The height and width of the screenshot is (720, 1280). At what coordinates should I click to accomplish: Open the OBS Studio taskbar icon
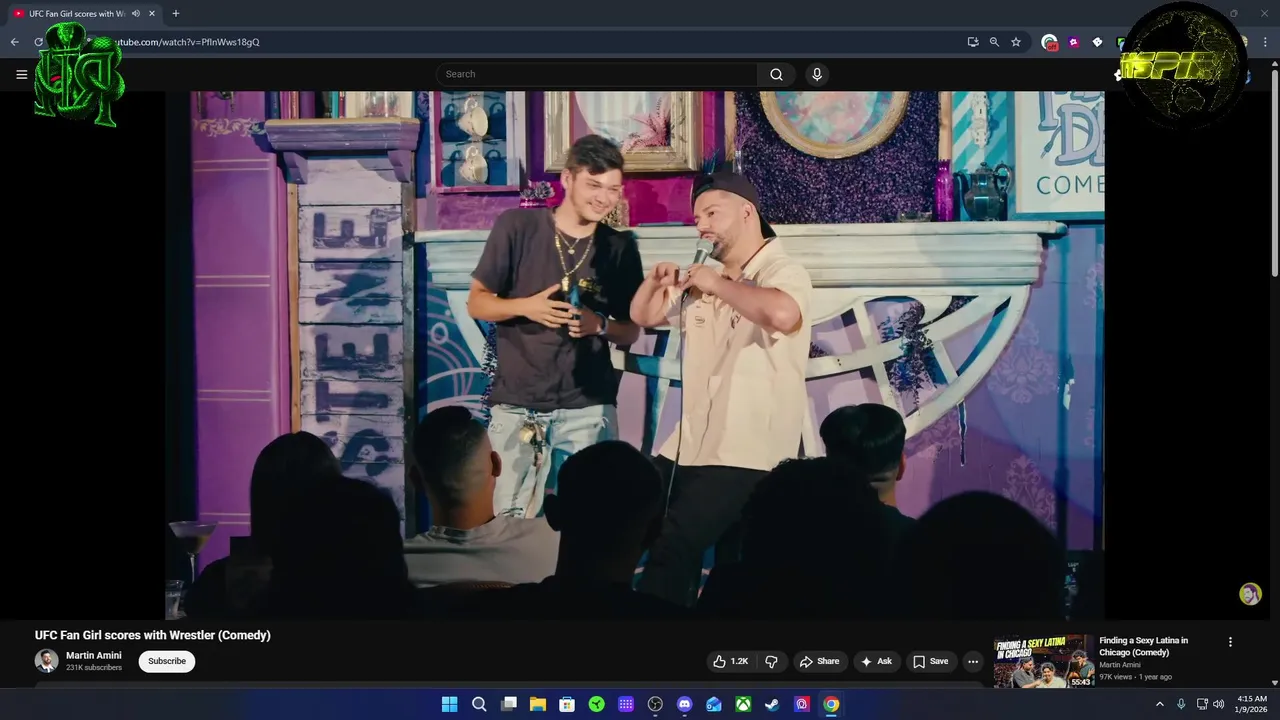tap(655, 704)
